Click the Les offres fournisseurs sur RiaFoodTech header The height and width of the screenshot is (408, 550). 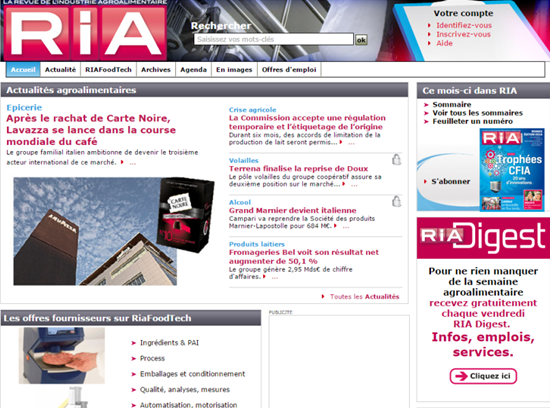(x=131, y=318)
